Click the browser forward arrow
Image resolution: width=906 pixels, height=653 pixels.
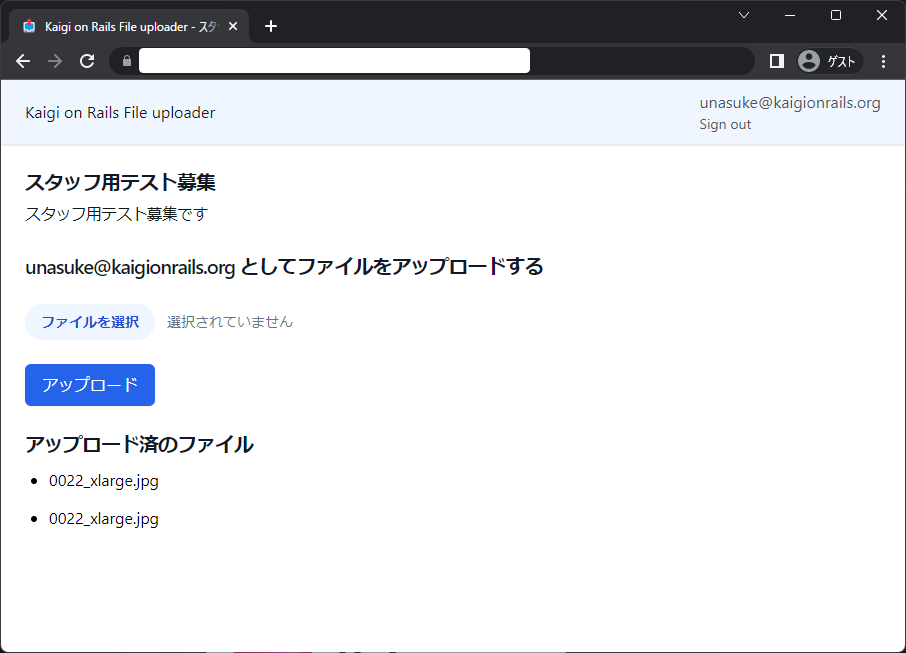point(55,61)
